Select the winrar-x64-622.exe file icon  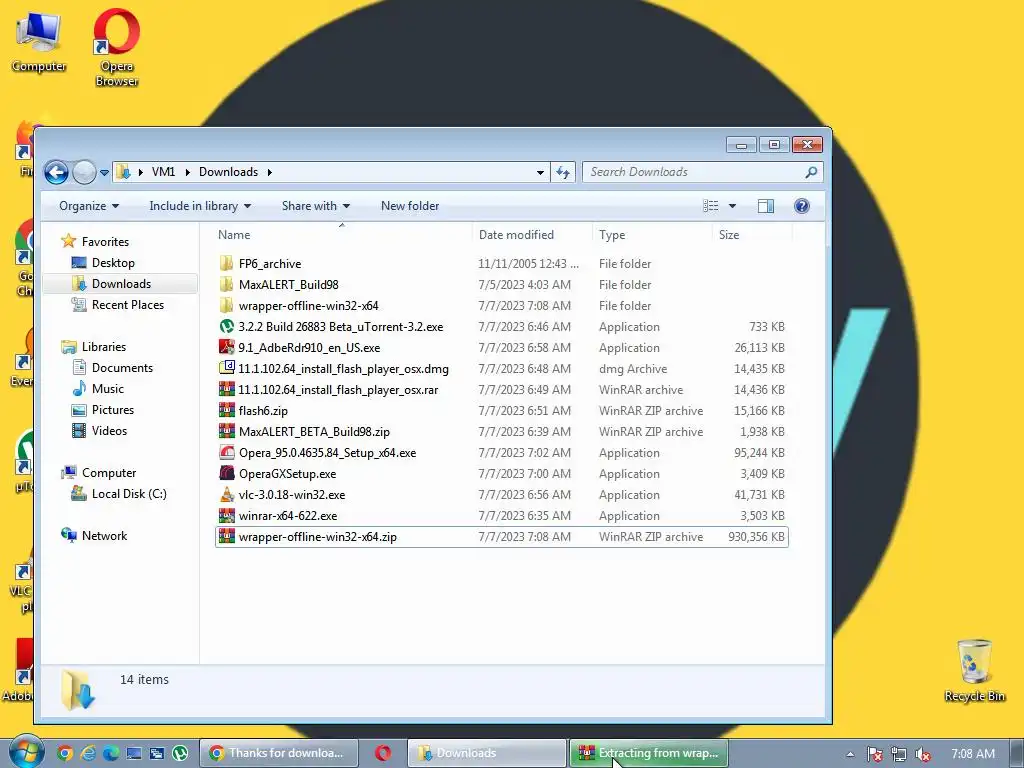tap(227, 516)
